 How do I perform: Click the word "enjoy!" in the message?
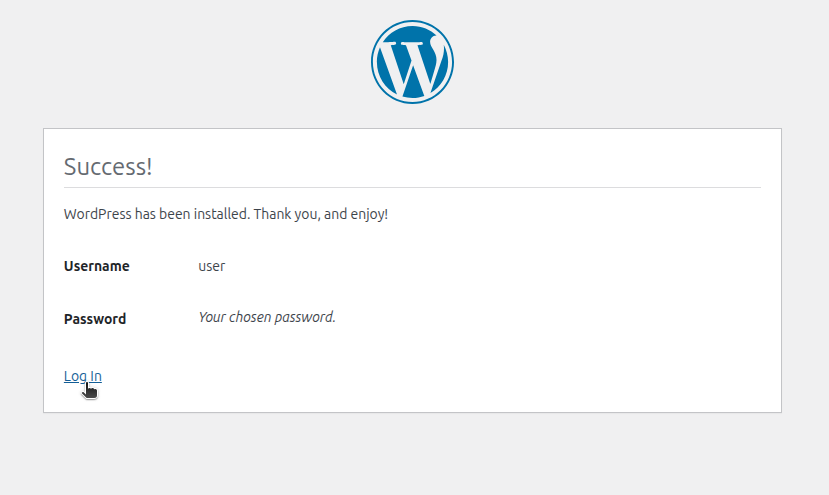tap(370, 215)
